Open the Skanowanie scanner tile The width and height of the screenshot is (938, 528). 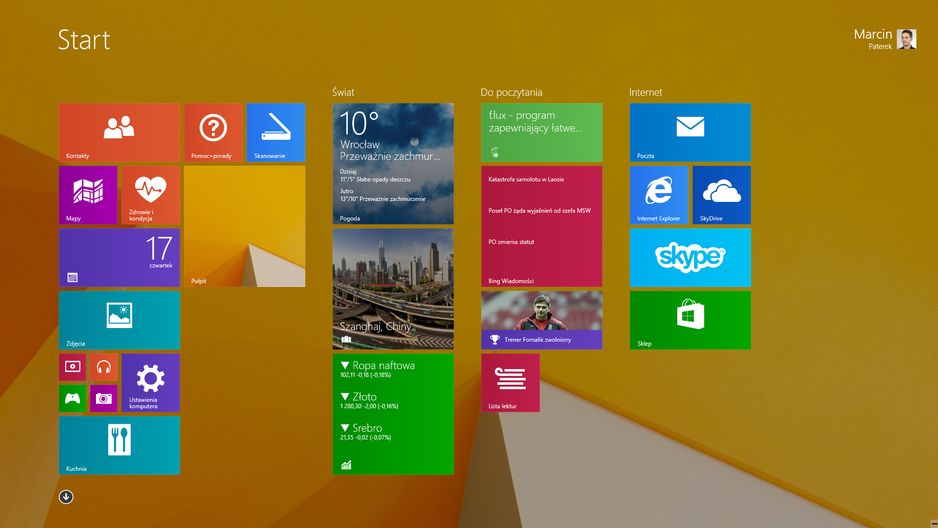pos(276,132)
